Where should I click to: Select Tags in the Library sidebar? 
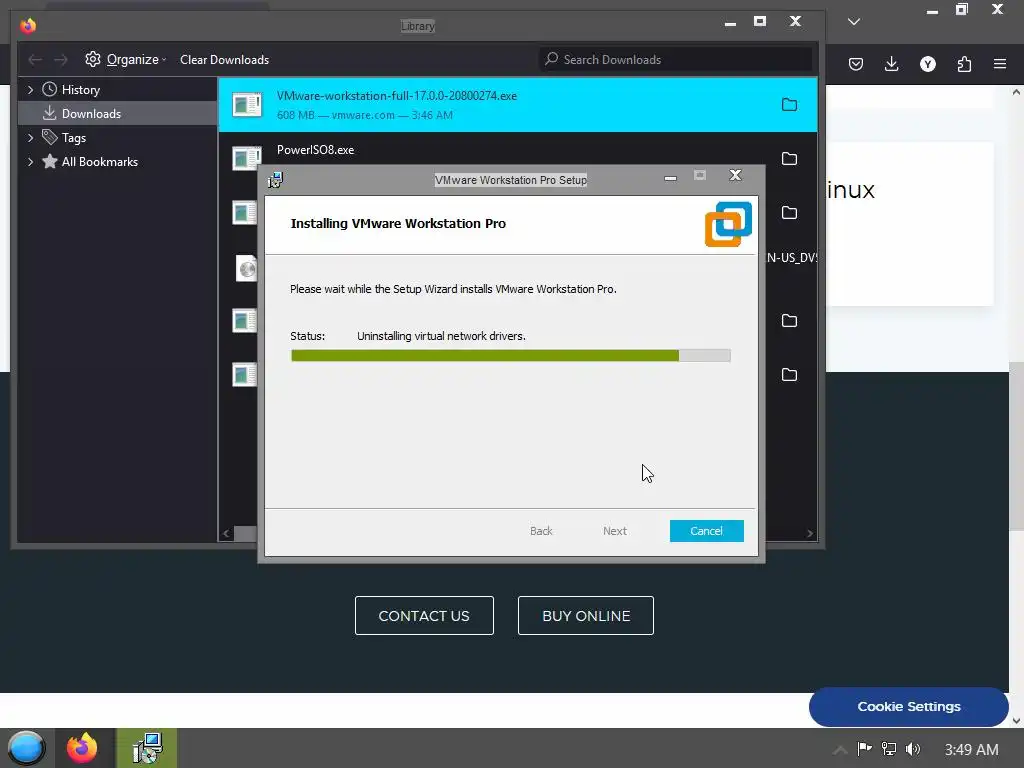point(74,138)
